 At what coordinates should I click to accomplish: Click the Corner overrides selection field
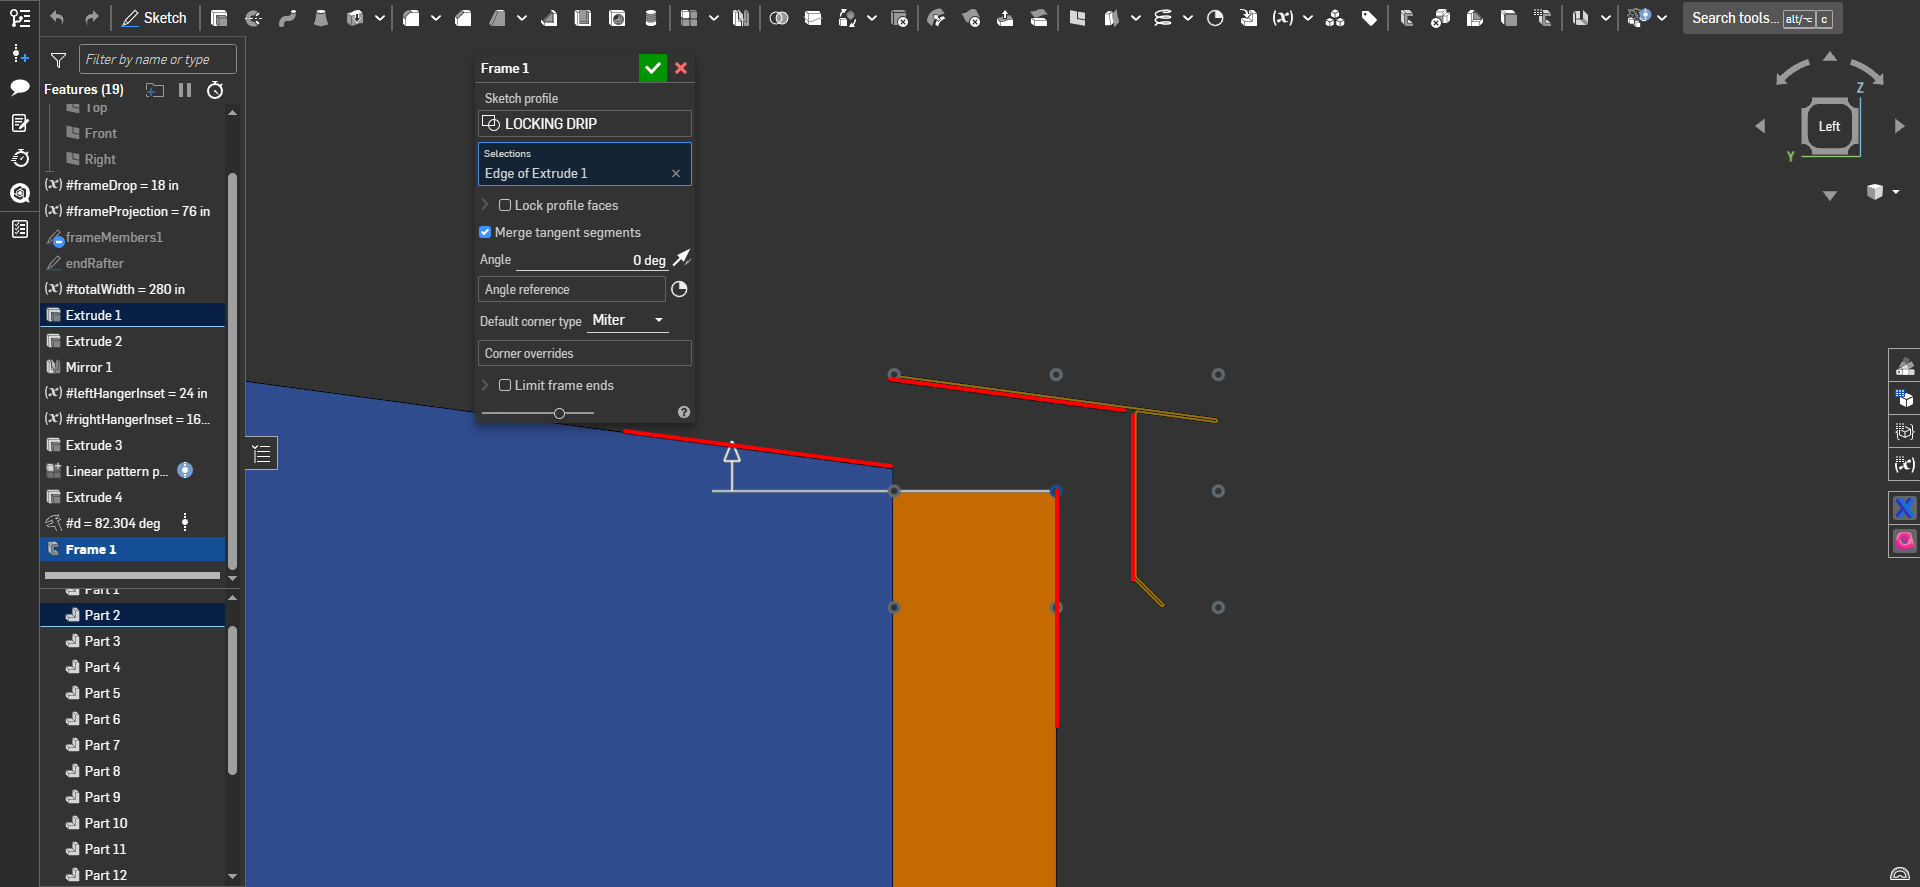(585, 353)
